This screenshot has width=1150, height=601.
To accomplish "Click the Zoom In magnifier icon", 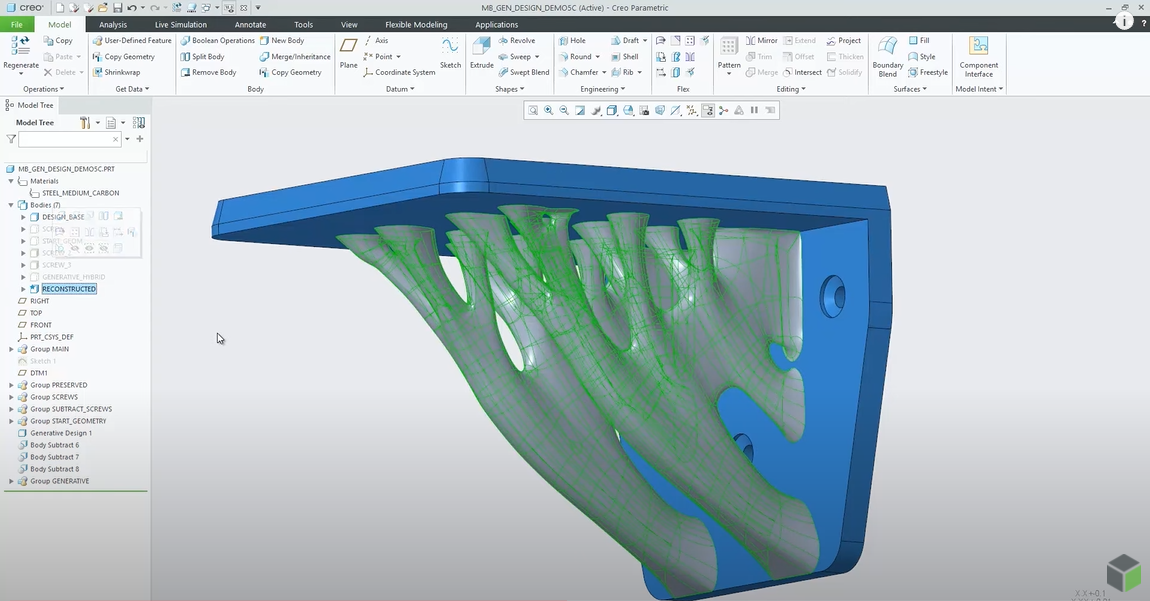I will tap(549, 111).
